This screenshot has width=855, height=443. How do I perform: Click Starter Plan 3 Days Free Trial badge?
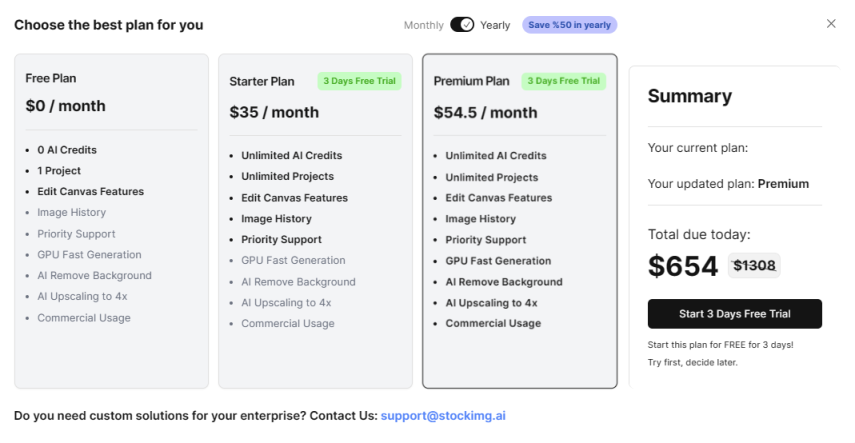point(359,81)
